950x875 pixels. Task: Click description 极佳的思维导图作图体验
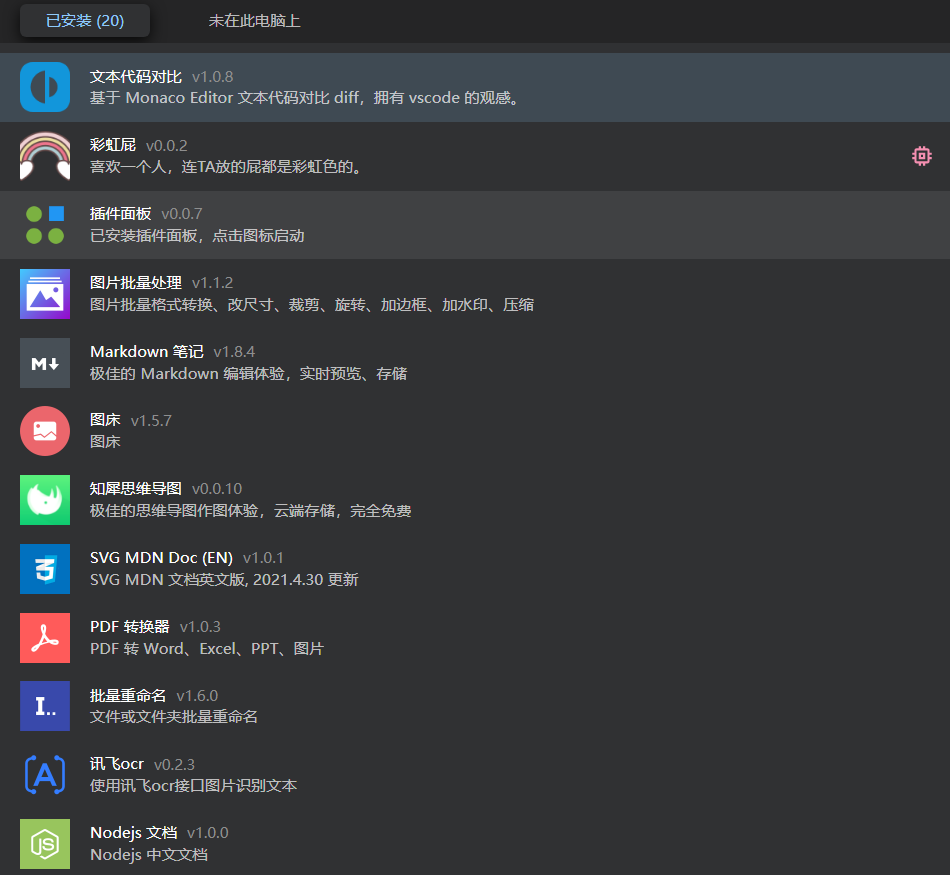click(251, 511)
